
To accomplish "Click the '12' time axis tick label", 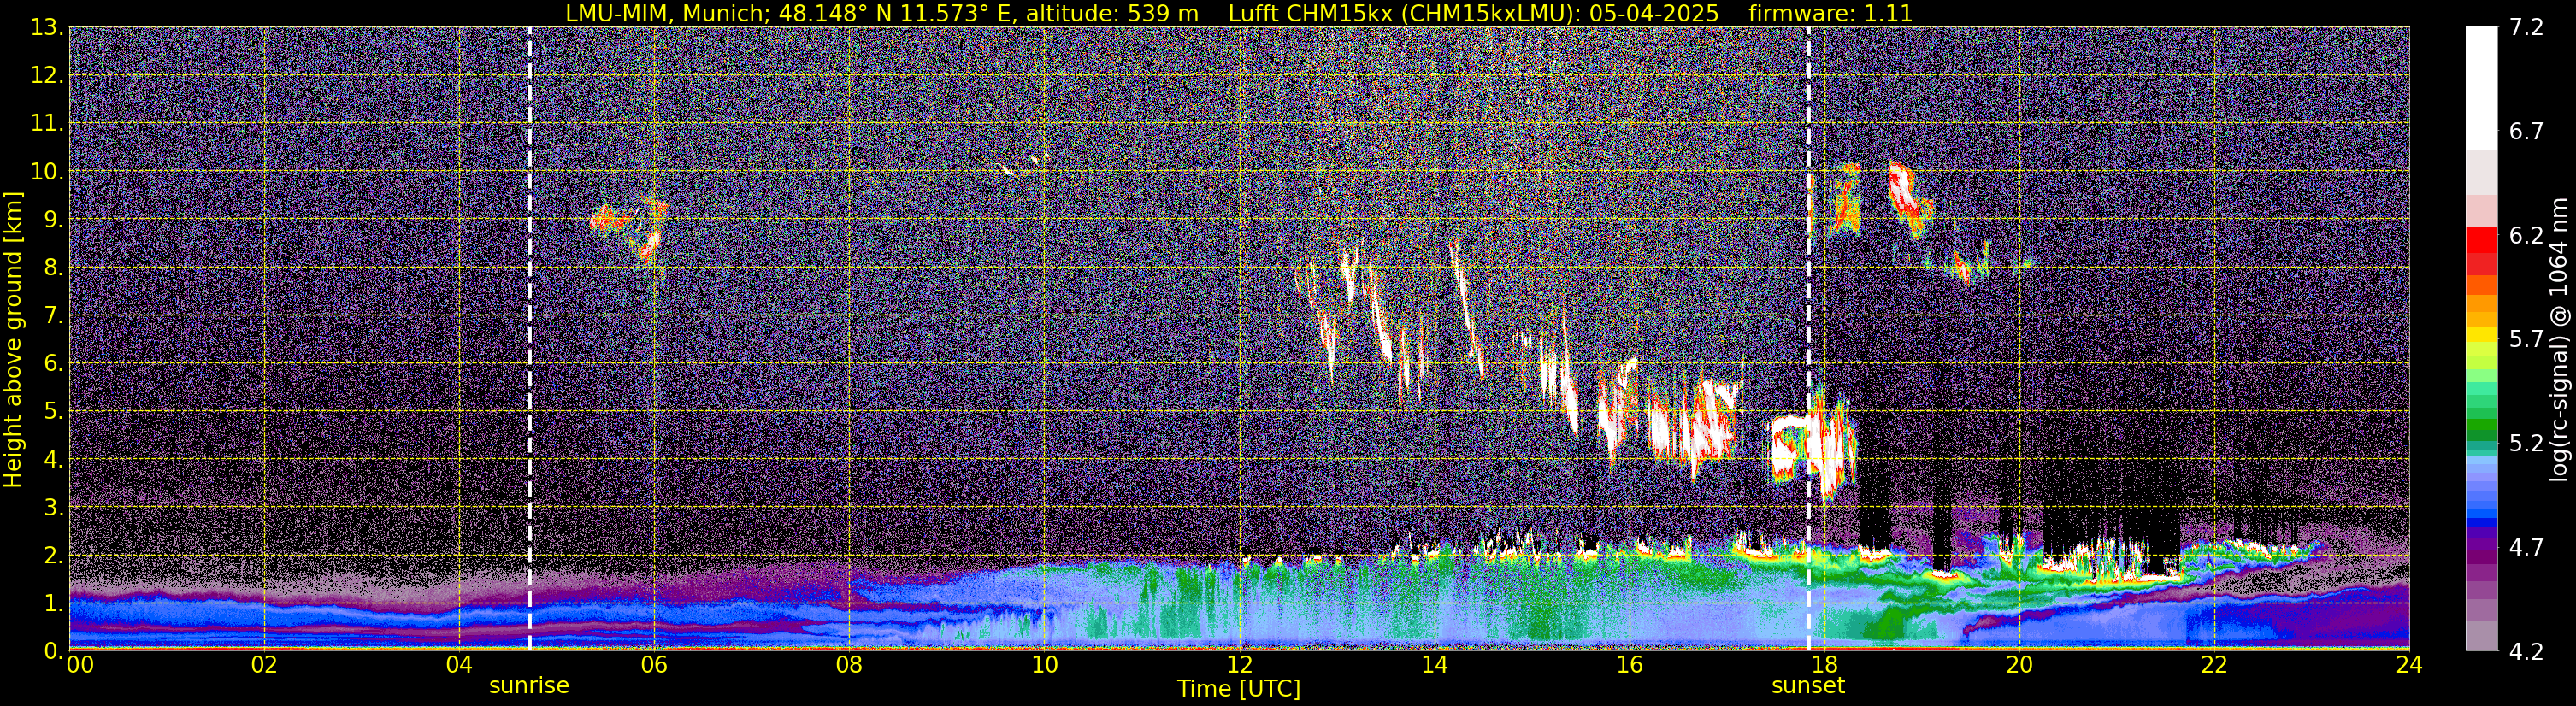I will click(1239, 665).
